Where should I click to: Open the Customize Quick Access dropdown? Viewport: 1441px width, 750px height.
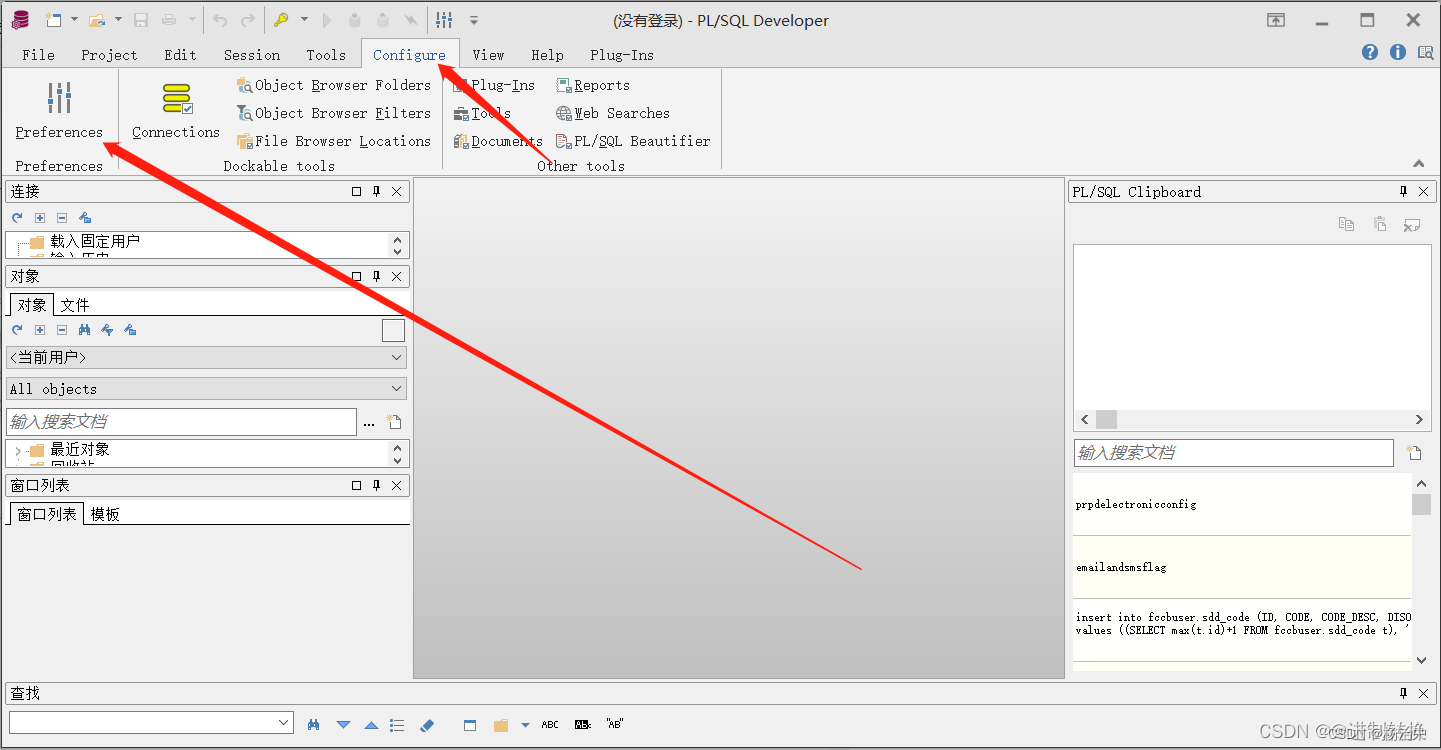pyautogui.click(x=474, y=20)
